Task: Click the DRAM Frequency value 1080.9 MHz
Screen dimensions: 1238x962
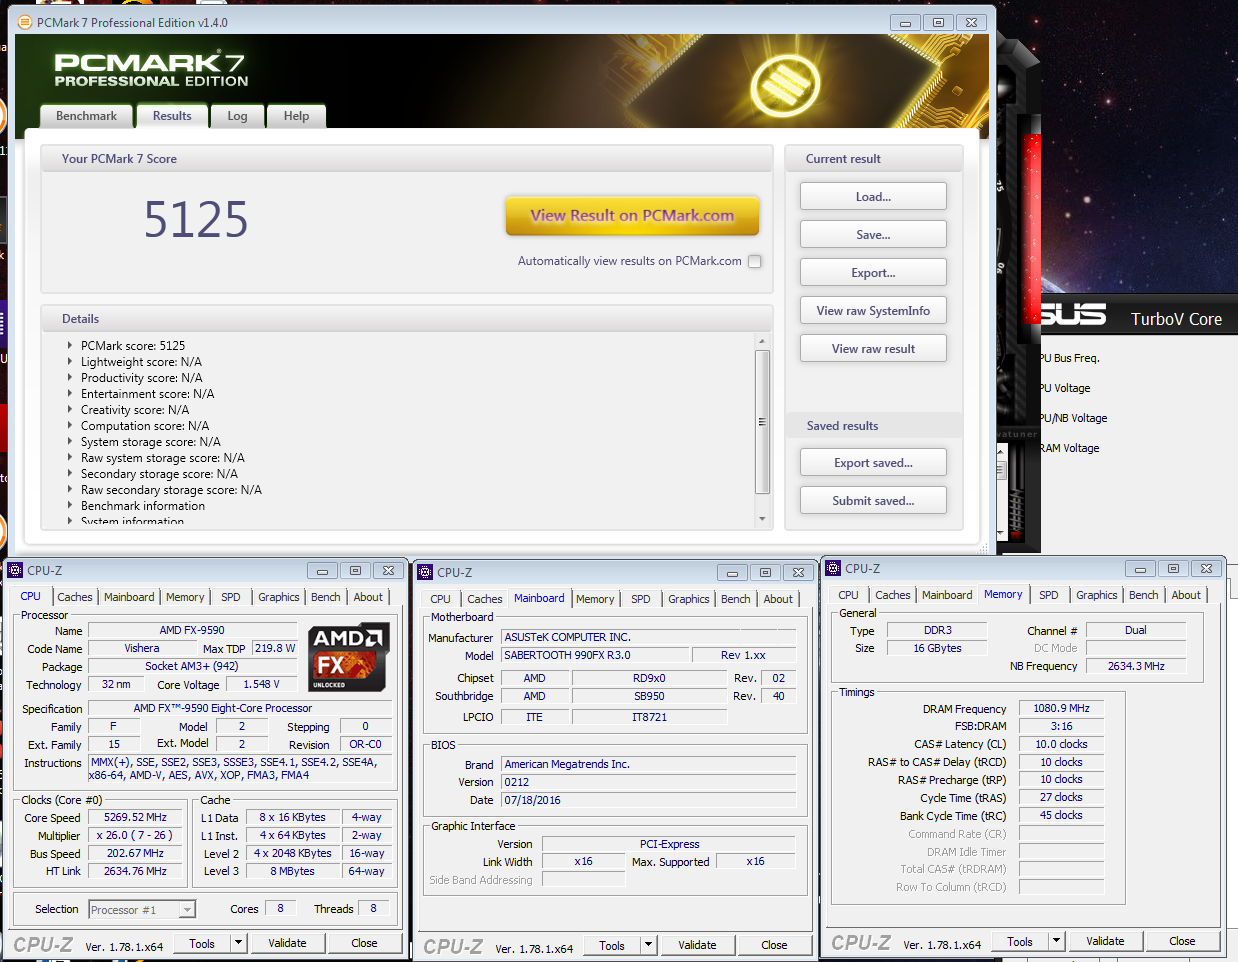Action: 1061,708
